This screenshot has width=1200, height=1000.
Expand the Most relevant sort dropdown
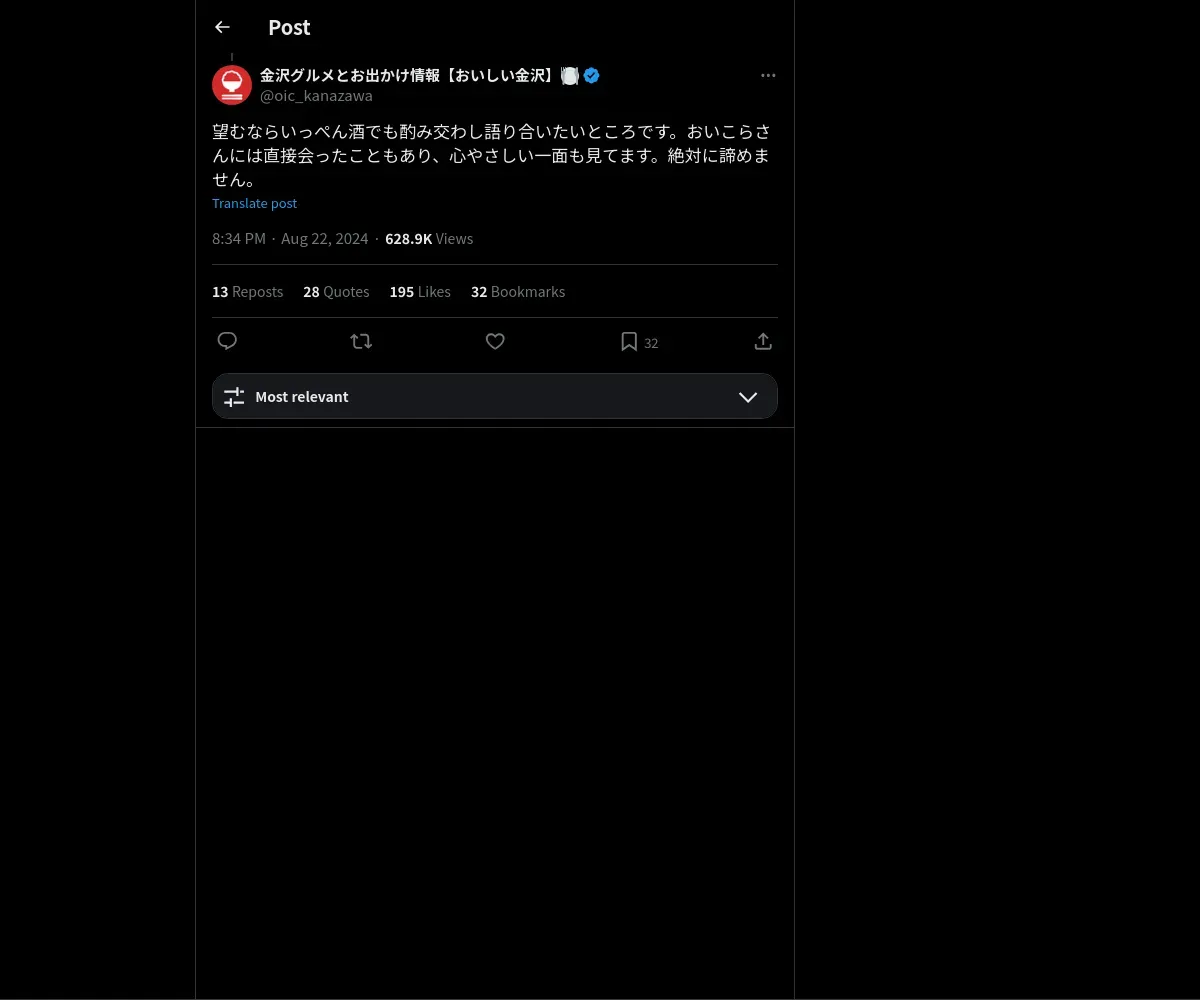(x=495, y=396)
